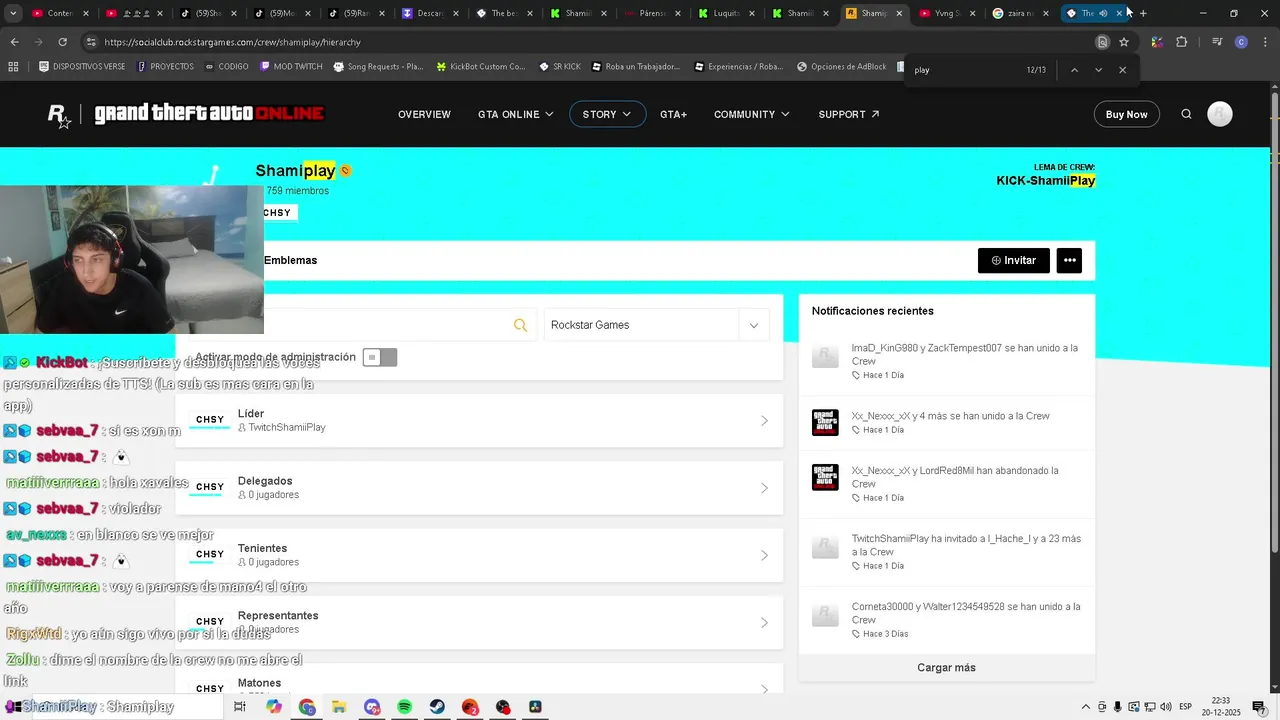Open the Opciones de AdBlock bookmark
The height and width of the screenshot is (720, 1280).
[841, 67]
